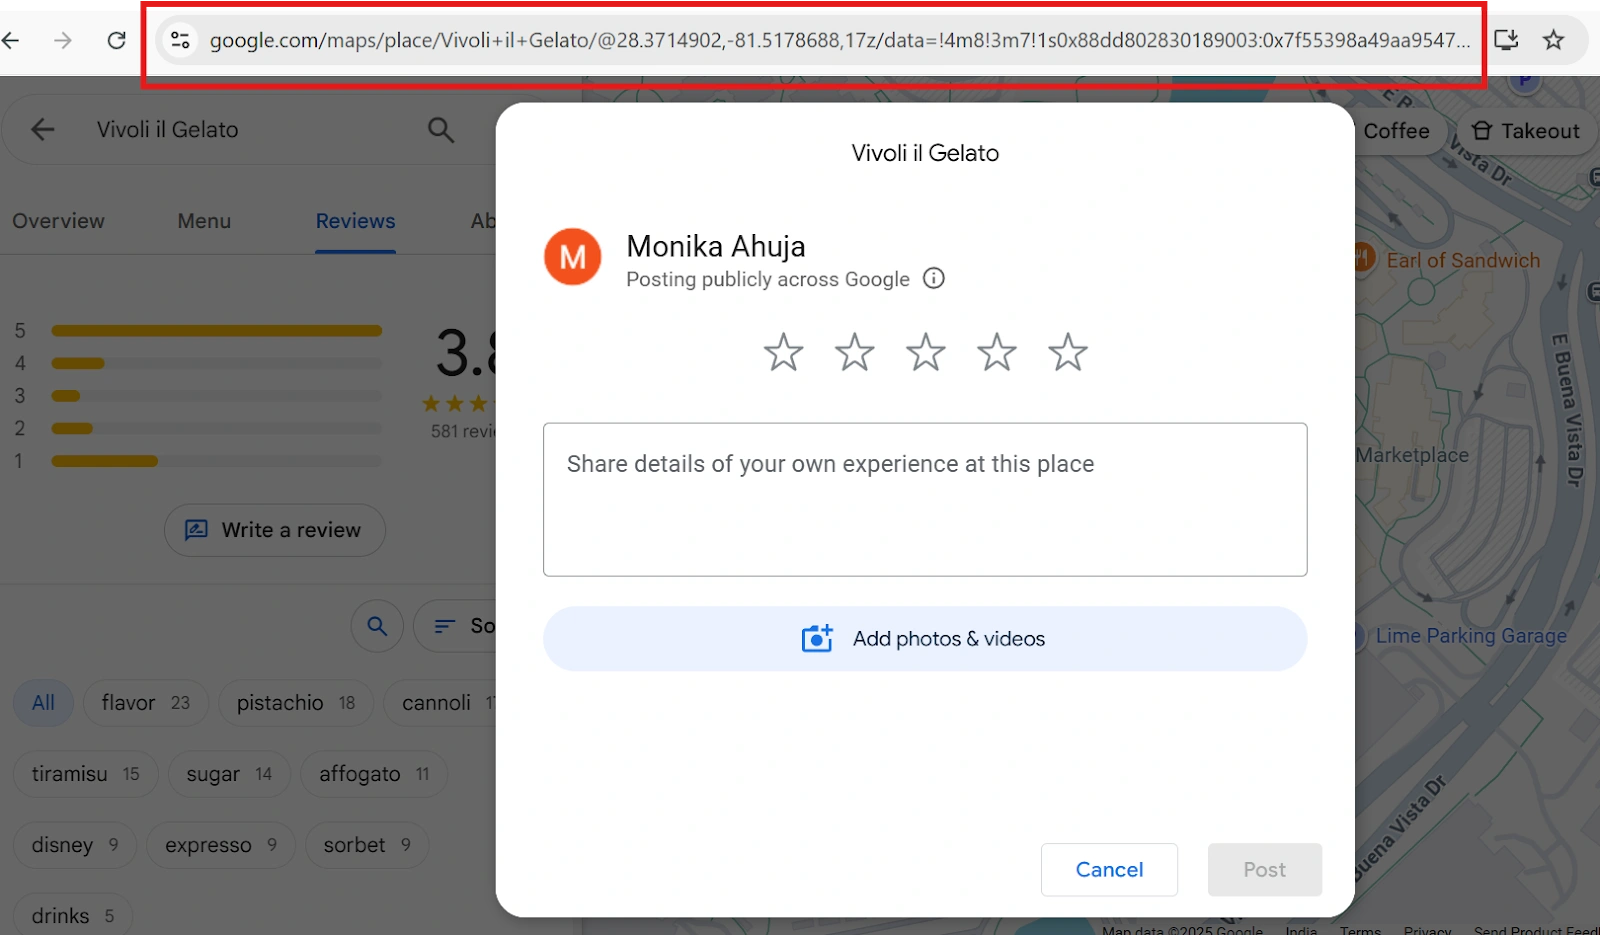Bookmark the page using the star icon
This screenshot has width=1600, height=935.
[1553, 40]
